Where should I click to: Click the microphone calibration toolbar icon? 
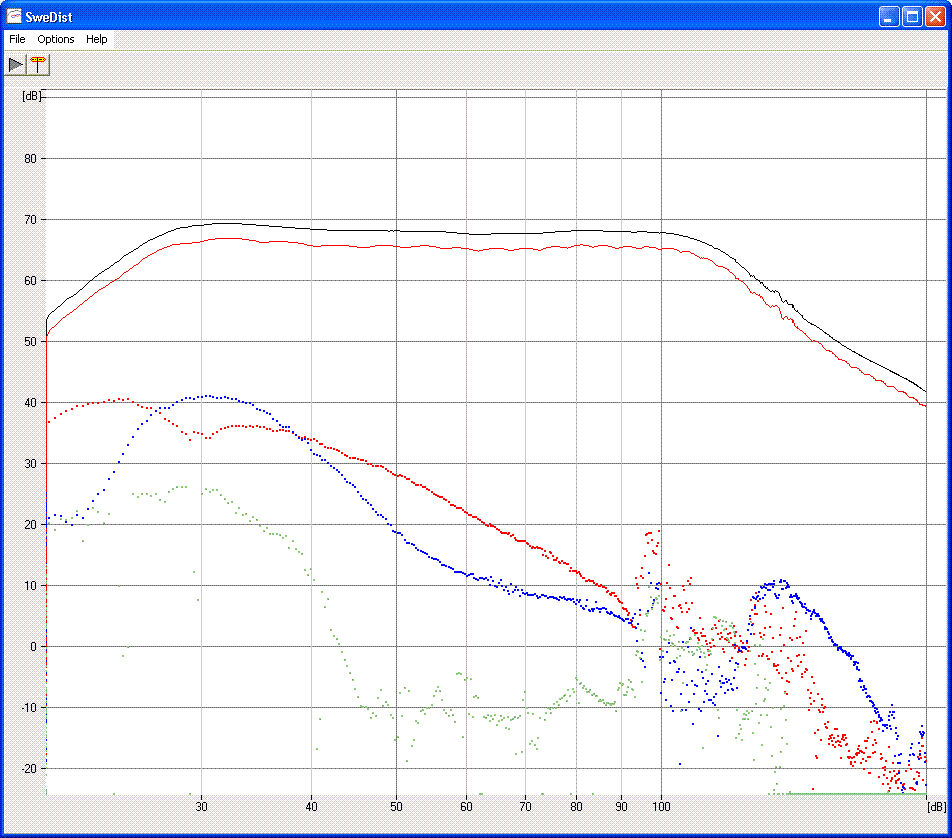[x=38, y=64]
